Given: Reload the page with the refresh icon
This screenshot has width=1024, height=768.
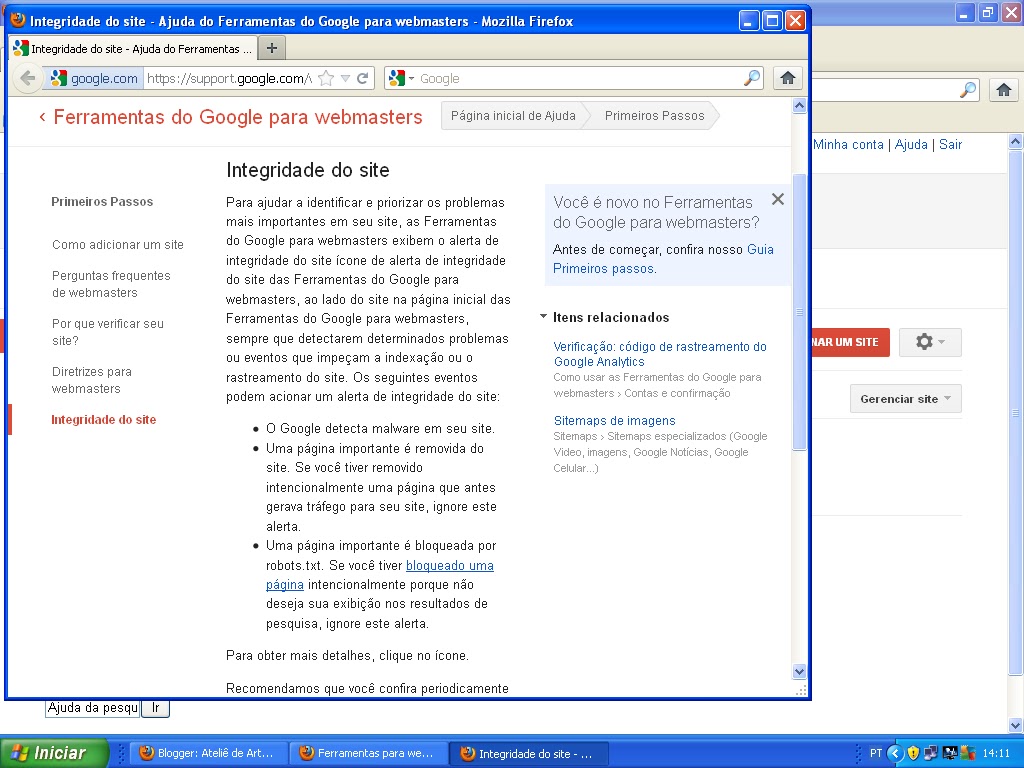Looking at the screenshot, I should pos(362,78).
